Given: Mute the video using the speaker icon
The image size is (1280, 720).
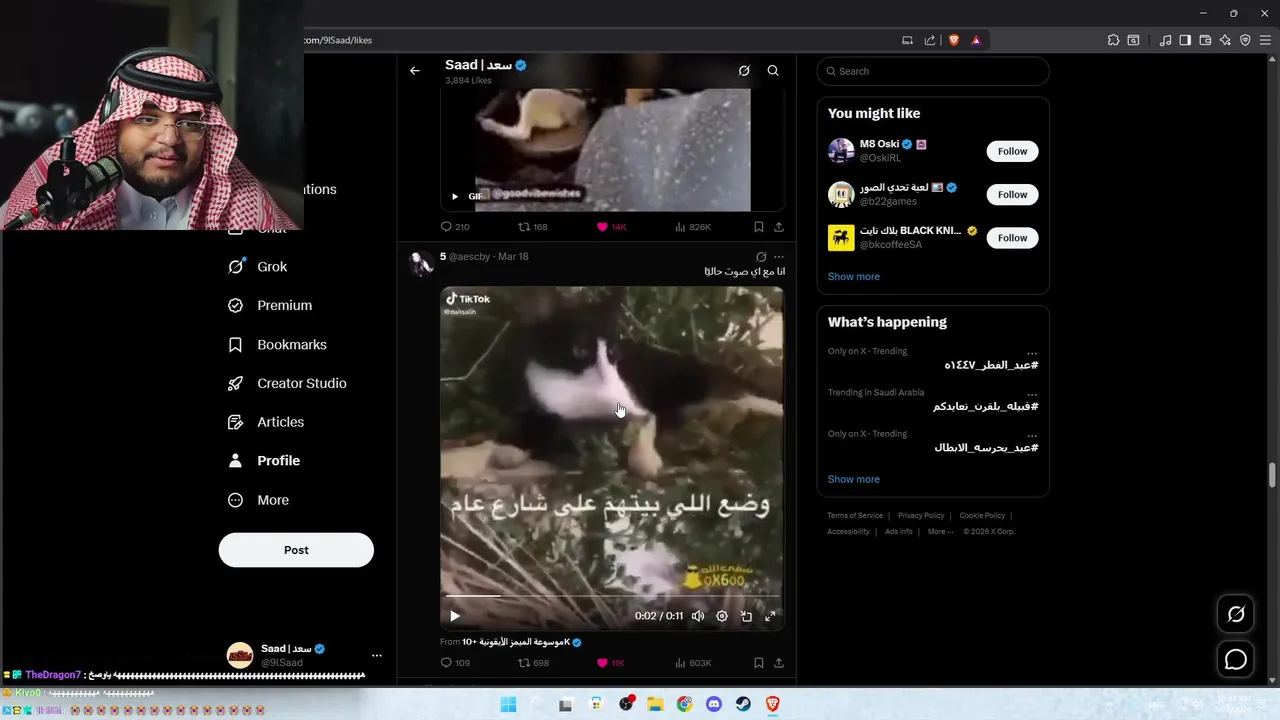Looking at the screenshot, I should [x=698, y=616].
